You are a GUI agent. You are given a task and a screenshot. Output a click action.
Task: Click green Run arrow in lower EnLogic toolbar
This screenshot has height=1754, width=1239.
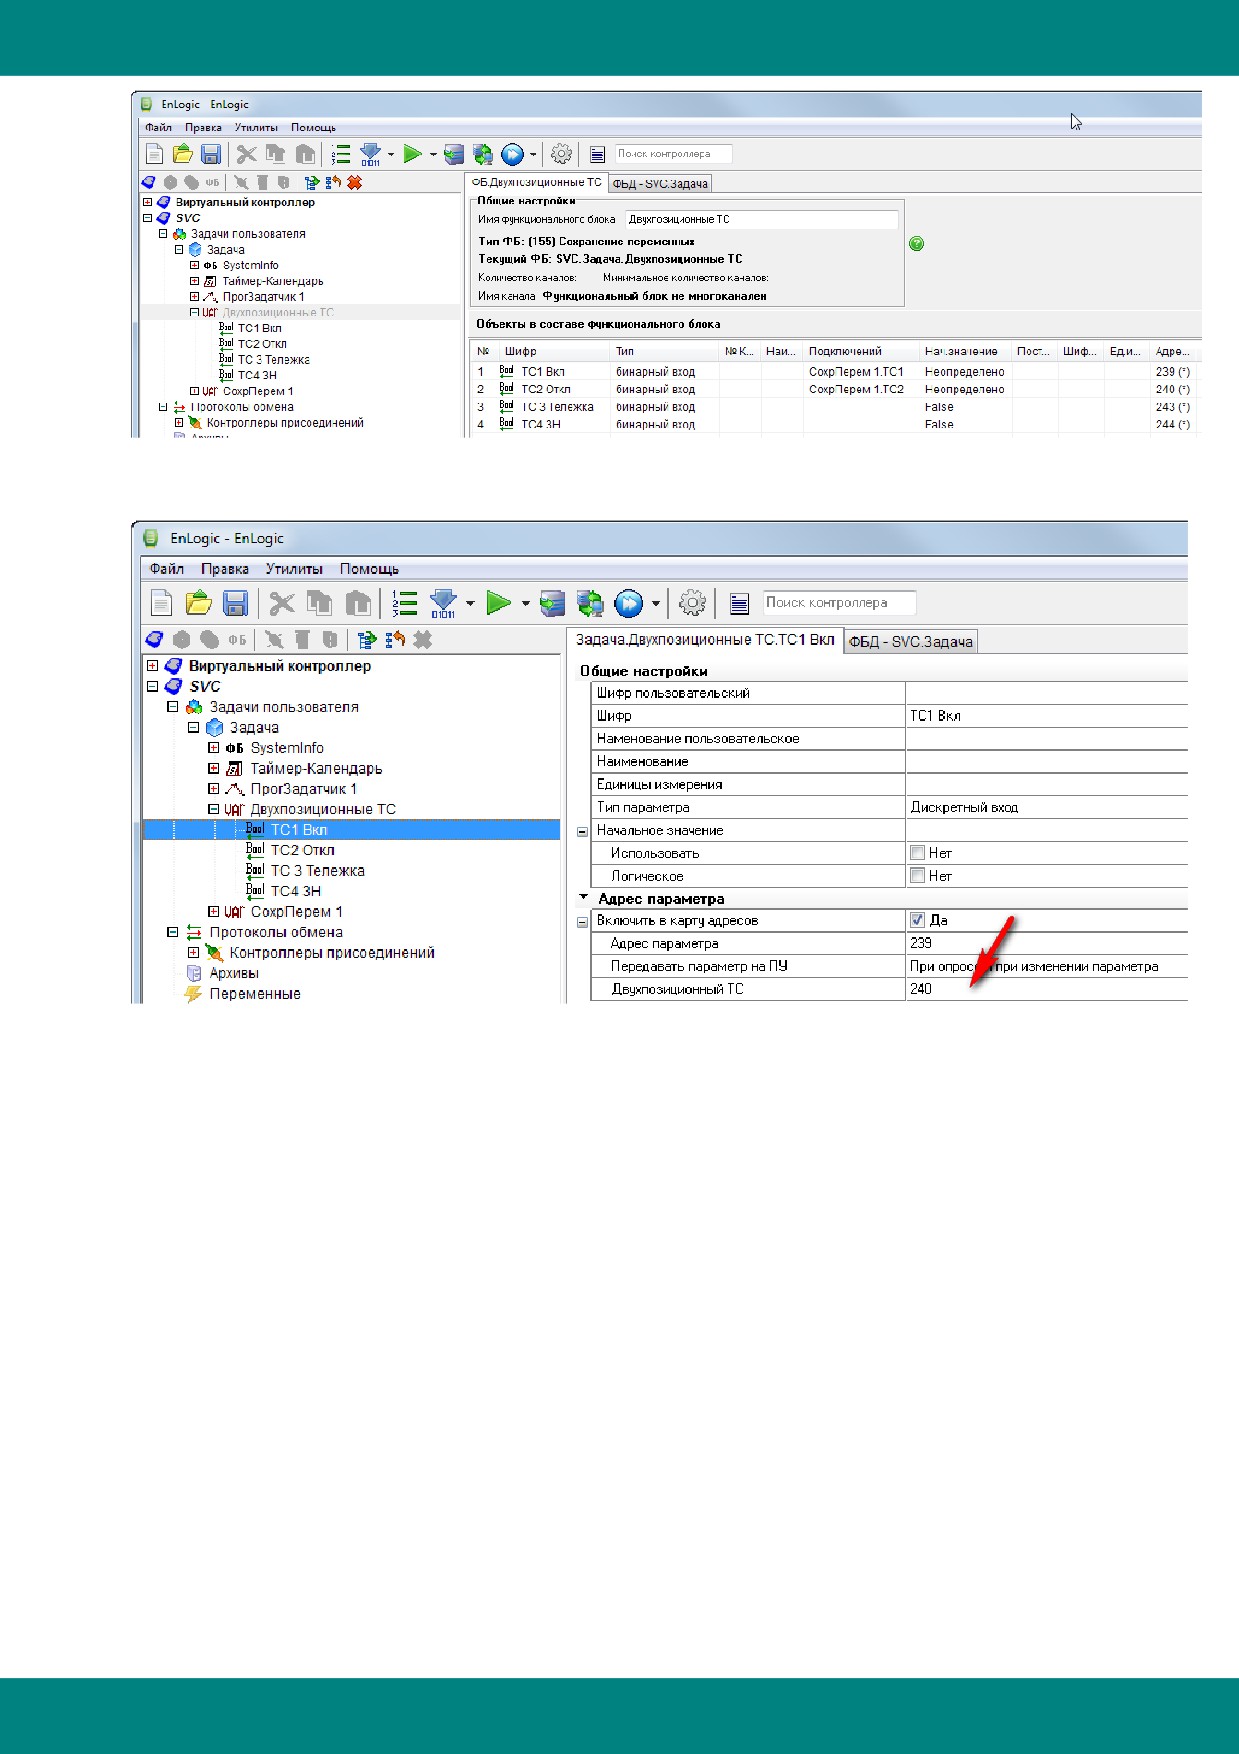tap(498, 603)
